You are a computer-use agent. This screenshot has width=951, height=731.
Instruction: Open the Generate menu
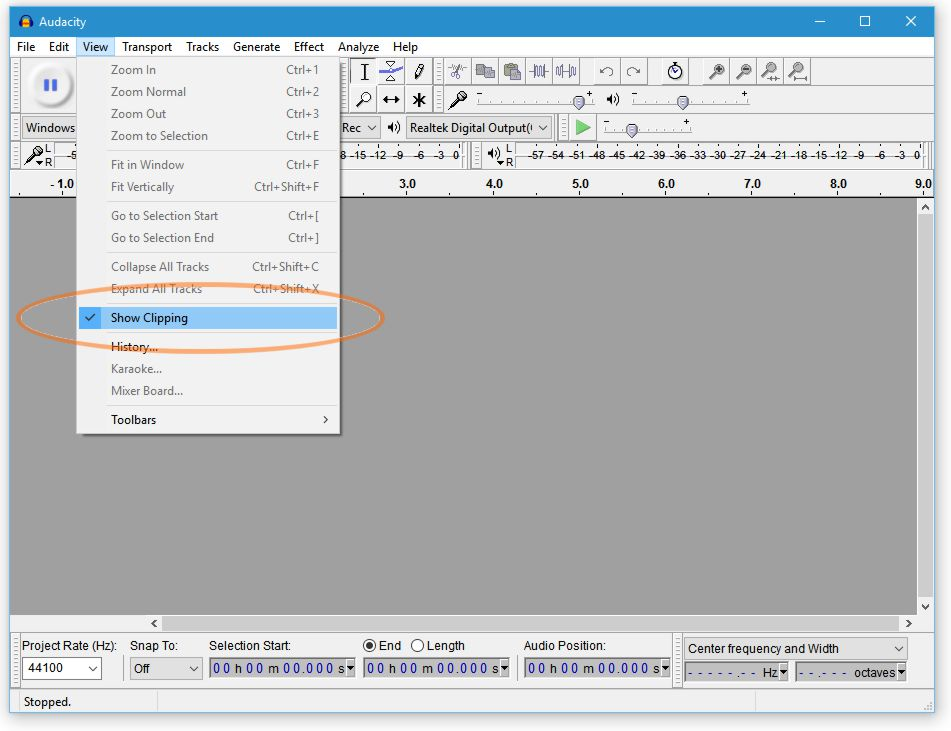point(257,47)
